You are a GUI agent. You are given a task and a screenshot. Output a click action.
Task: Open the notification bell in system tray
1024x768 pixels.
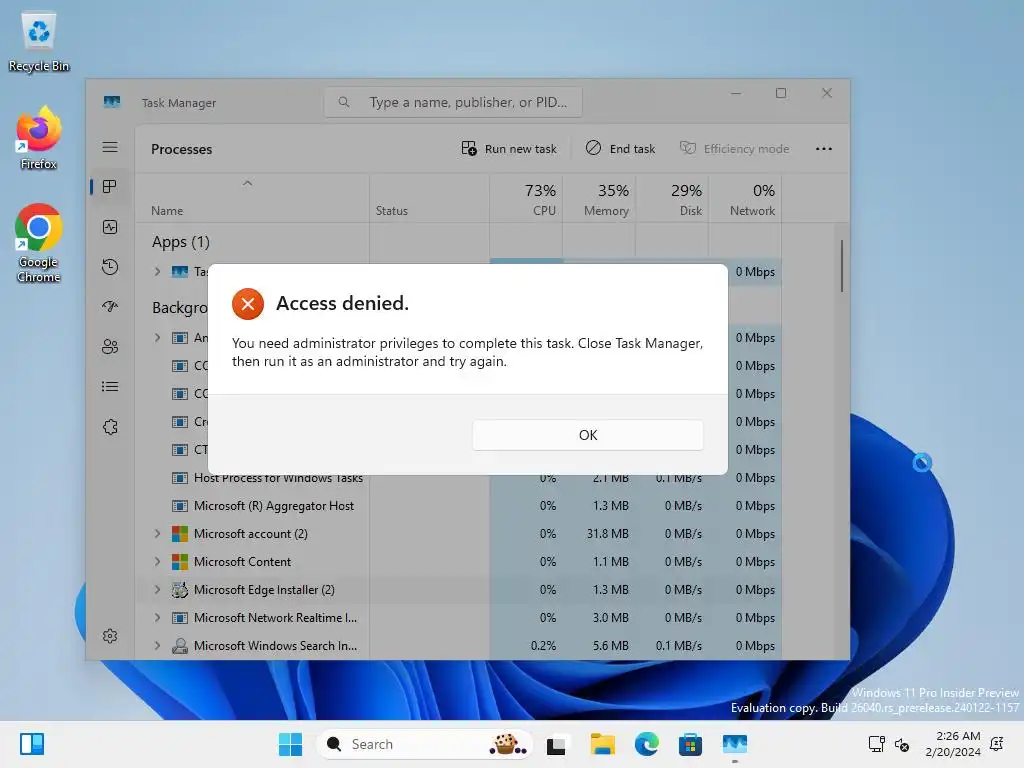[997, 744]
